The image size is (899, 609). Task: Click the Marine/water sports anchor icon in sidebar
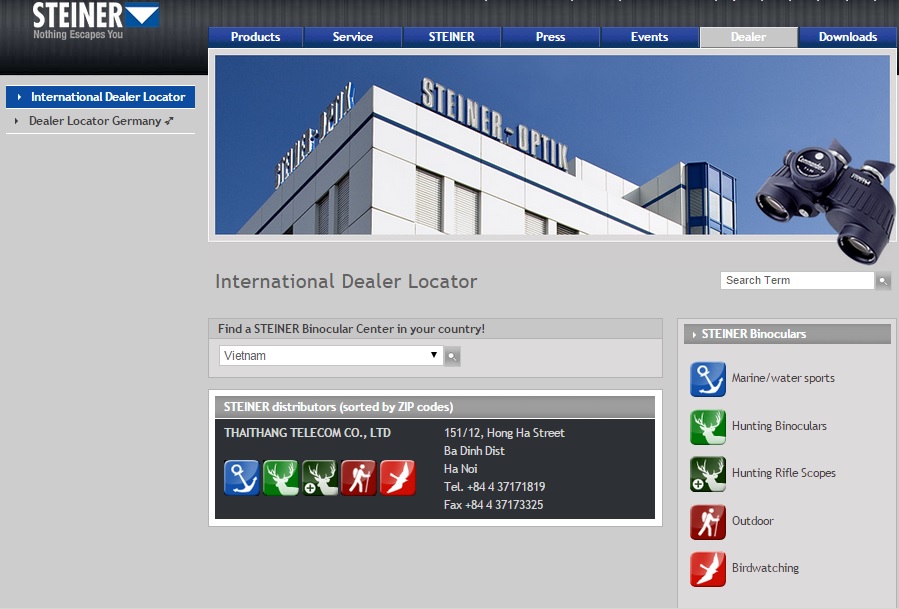click(x=708, y=379)
